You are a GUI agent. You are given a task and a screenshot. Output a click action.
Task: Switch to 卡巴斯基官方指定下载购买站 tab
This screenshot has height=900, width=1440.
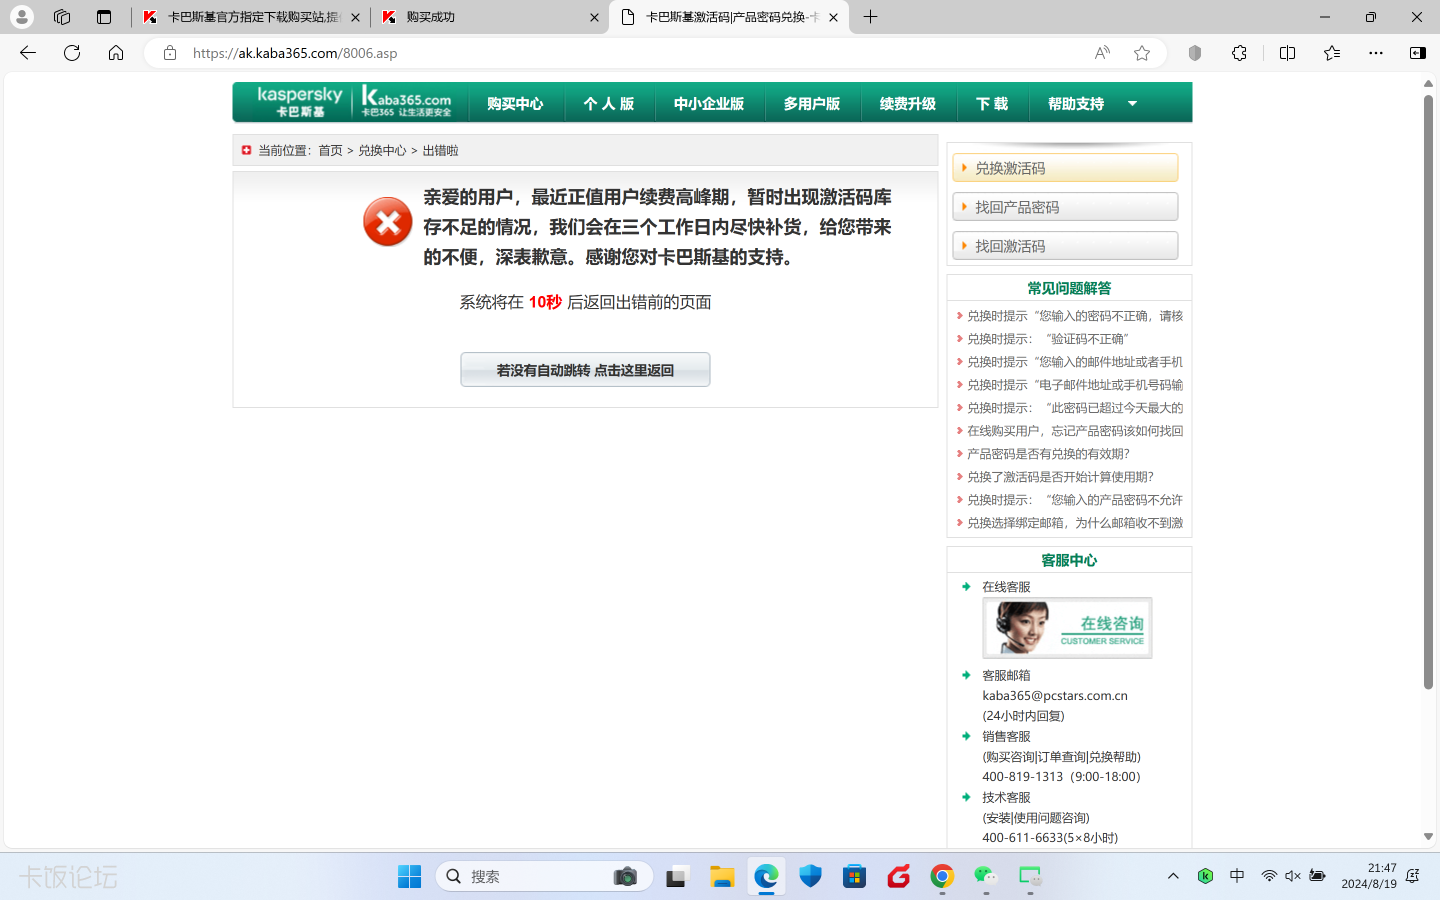250,17
